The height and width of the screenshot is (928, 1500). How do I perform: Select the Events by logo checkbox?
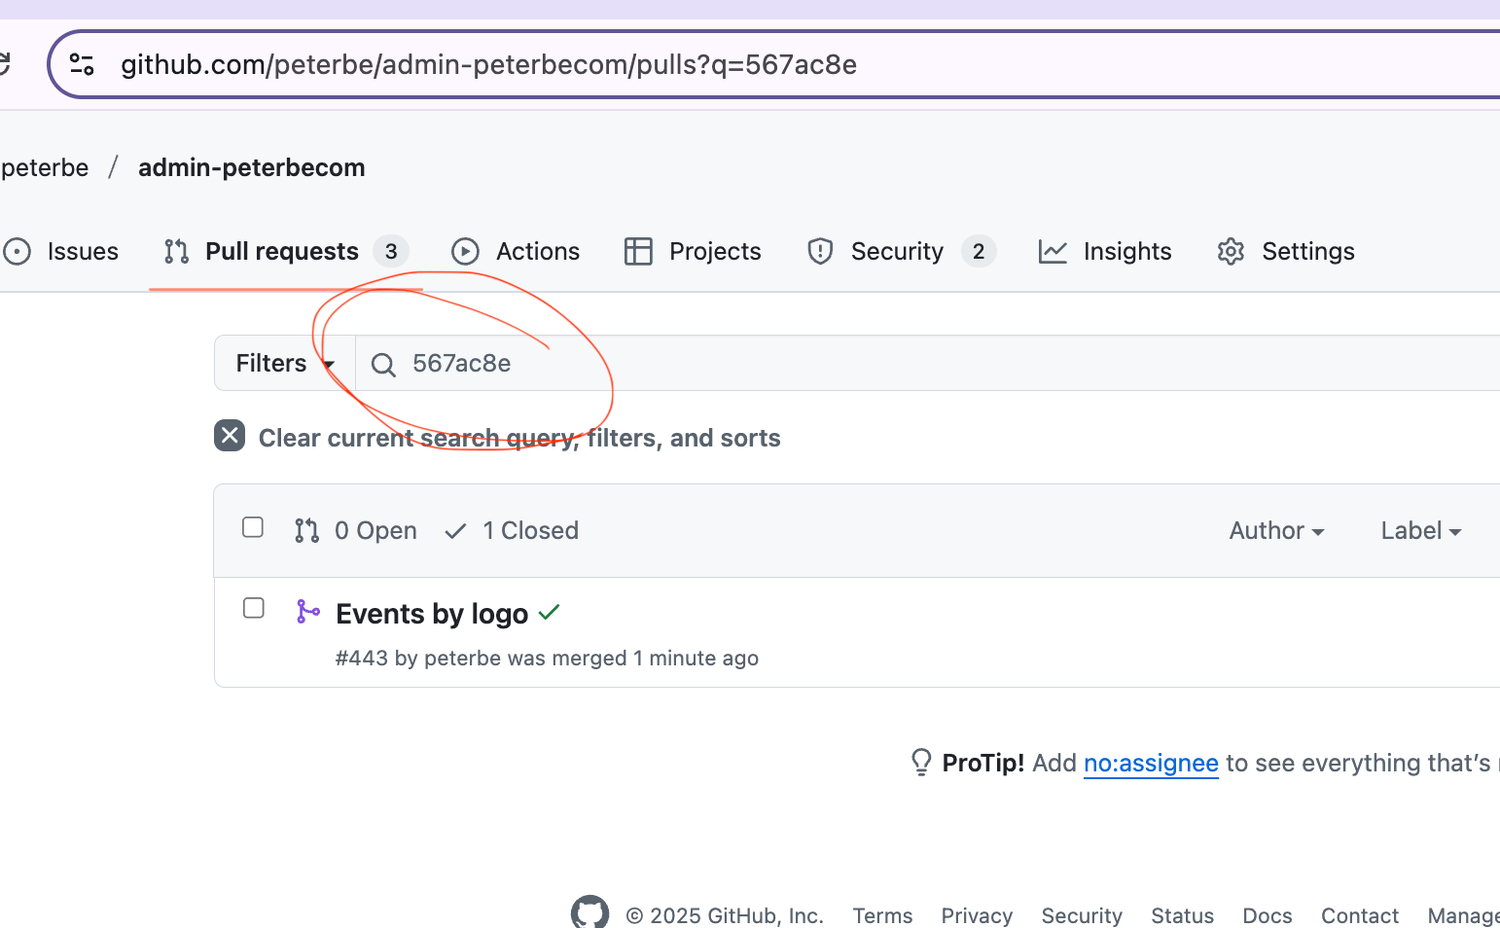click(x=254, y=608)
